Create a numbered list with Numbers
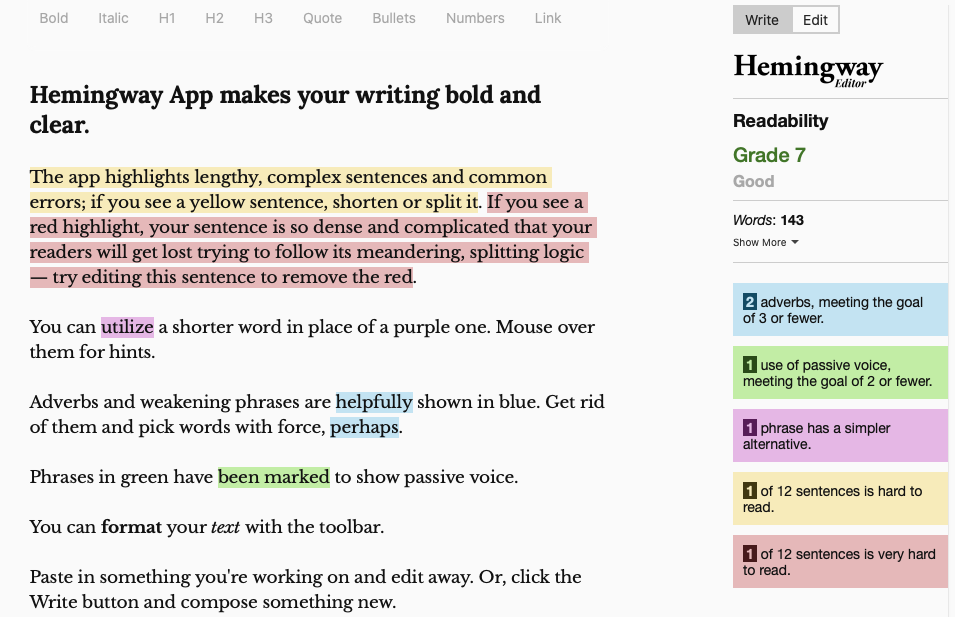The height and width of the screenshot is (617, 955). coord(475,18)
